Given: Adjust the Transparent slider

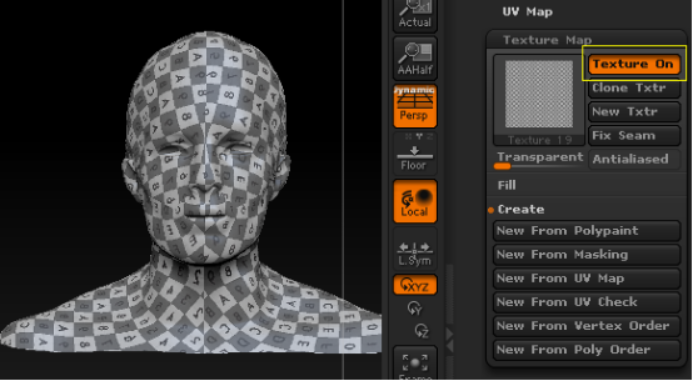Looking at the screenshot, I should click(539, 161).
